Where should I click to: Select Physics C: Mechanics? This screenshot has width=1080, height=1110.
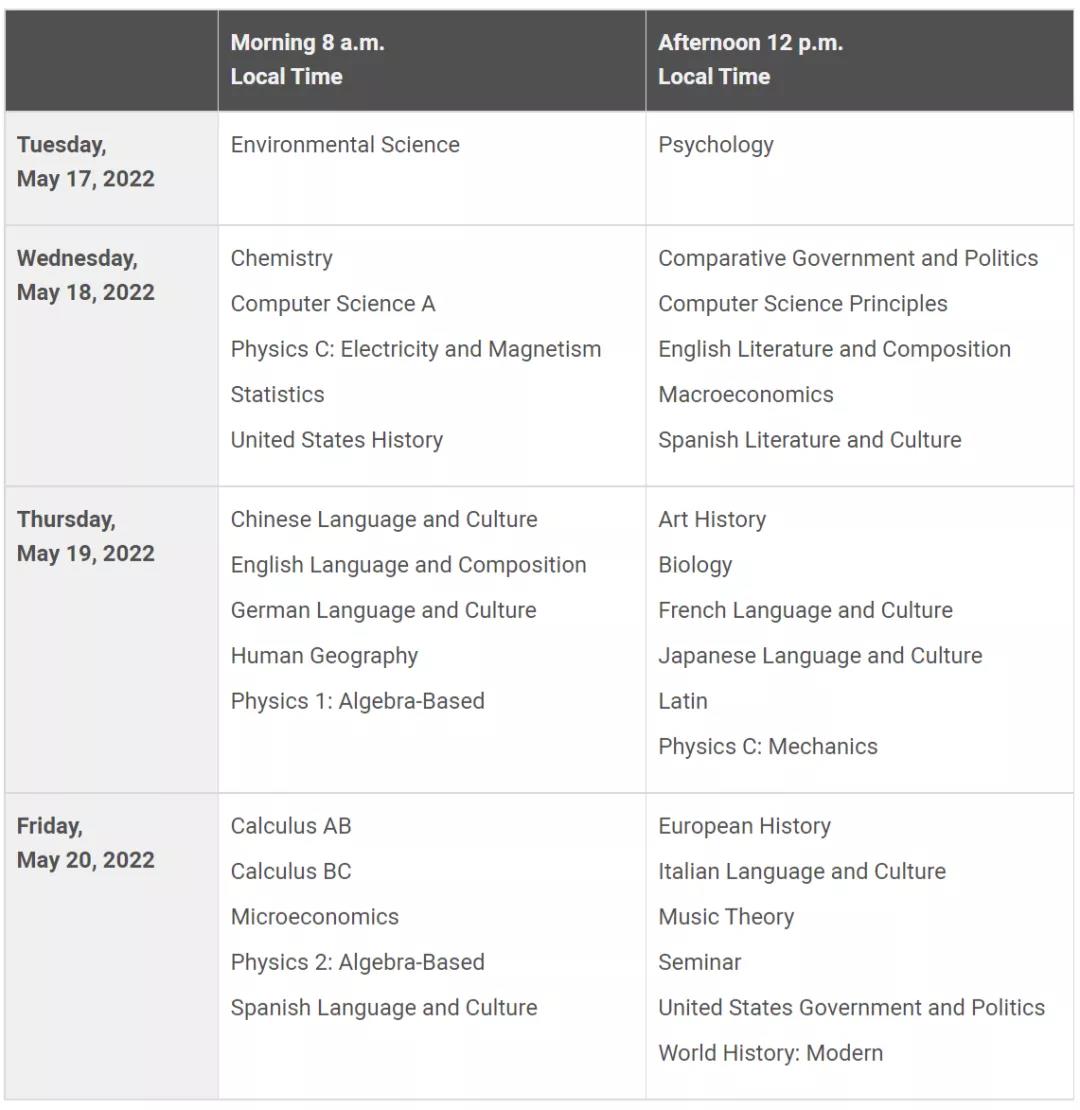[767, 747]
